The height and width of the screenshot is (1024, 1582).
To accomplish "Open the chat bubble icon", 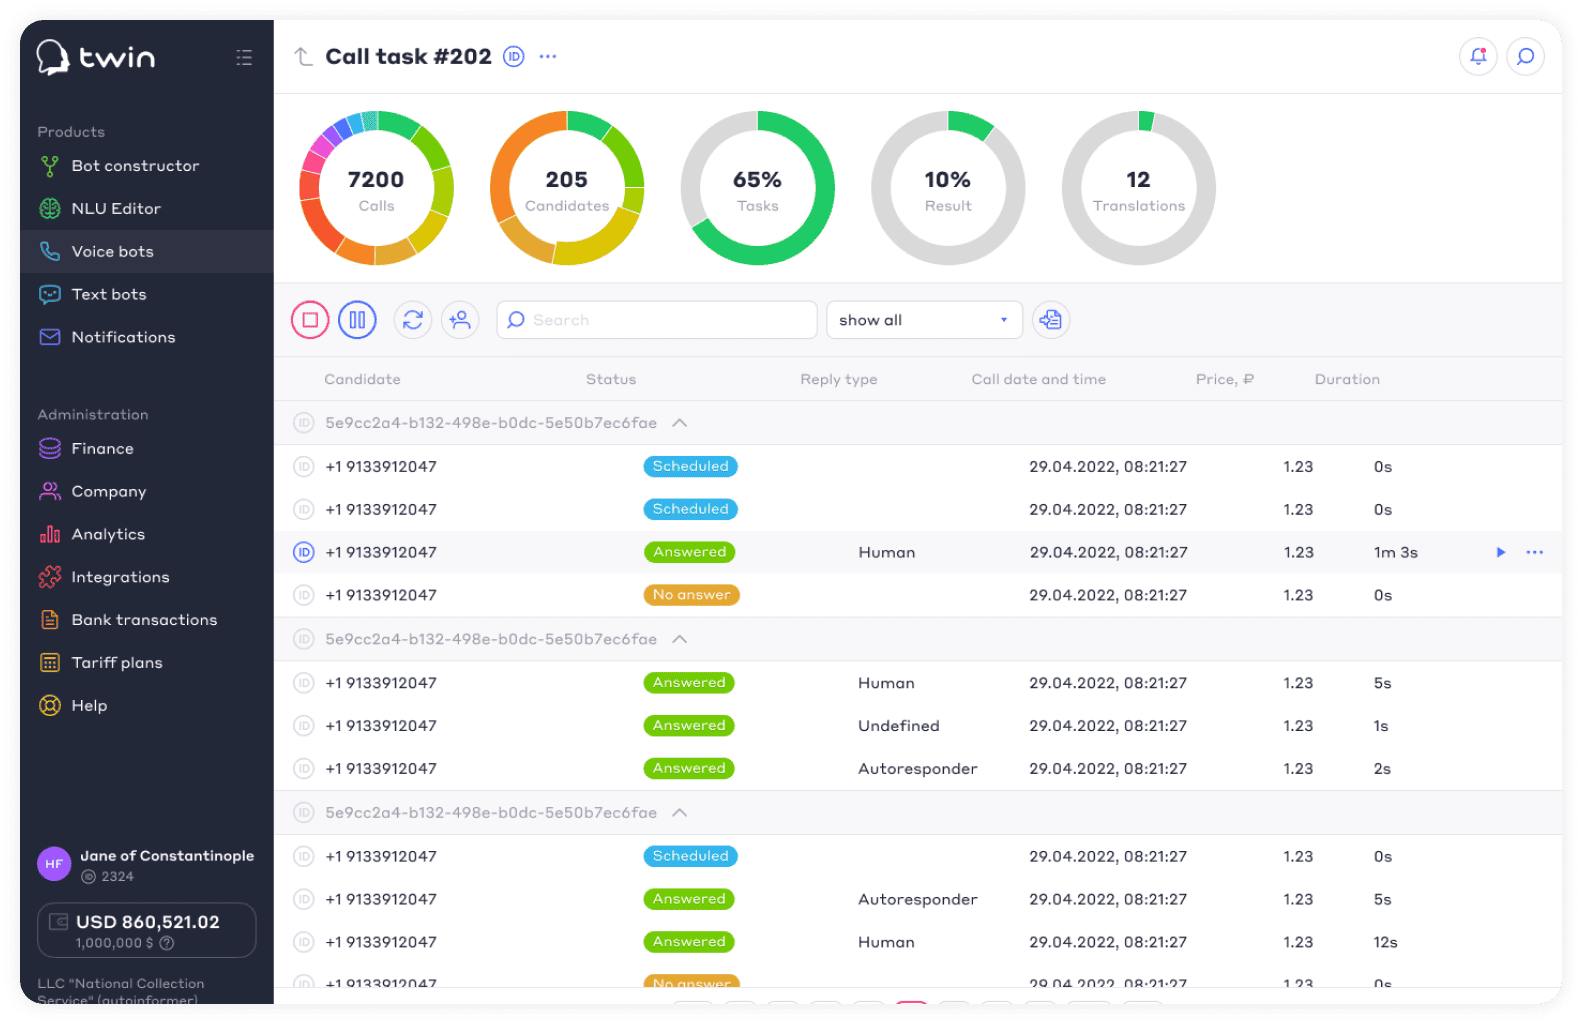I will [1525, 57].
